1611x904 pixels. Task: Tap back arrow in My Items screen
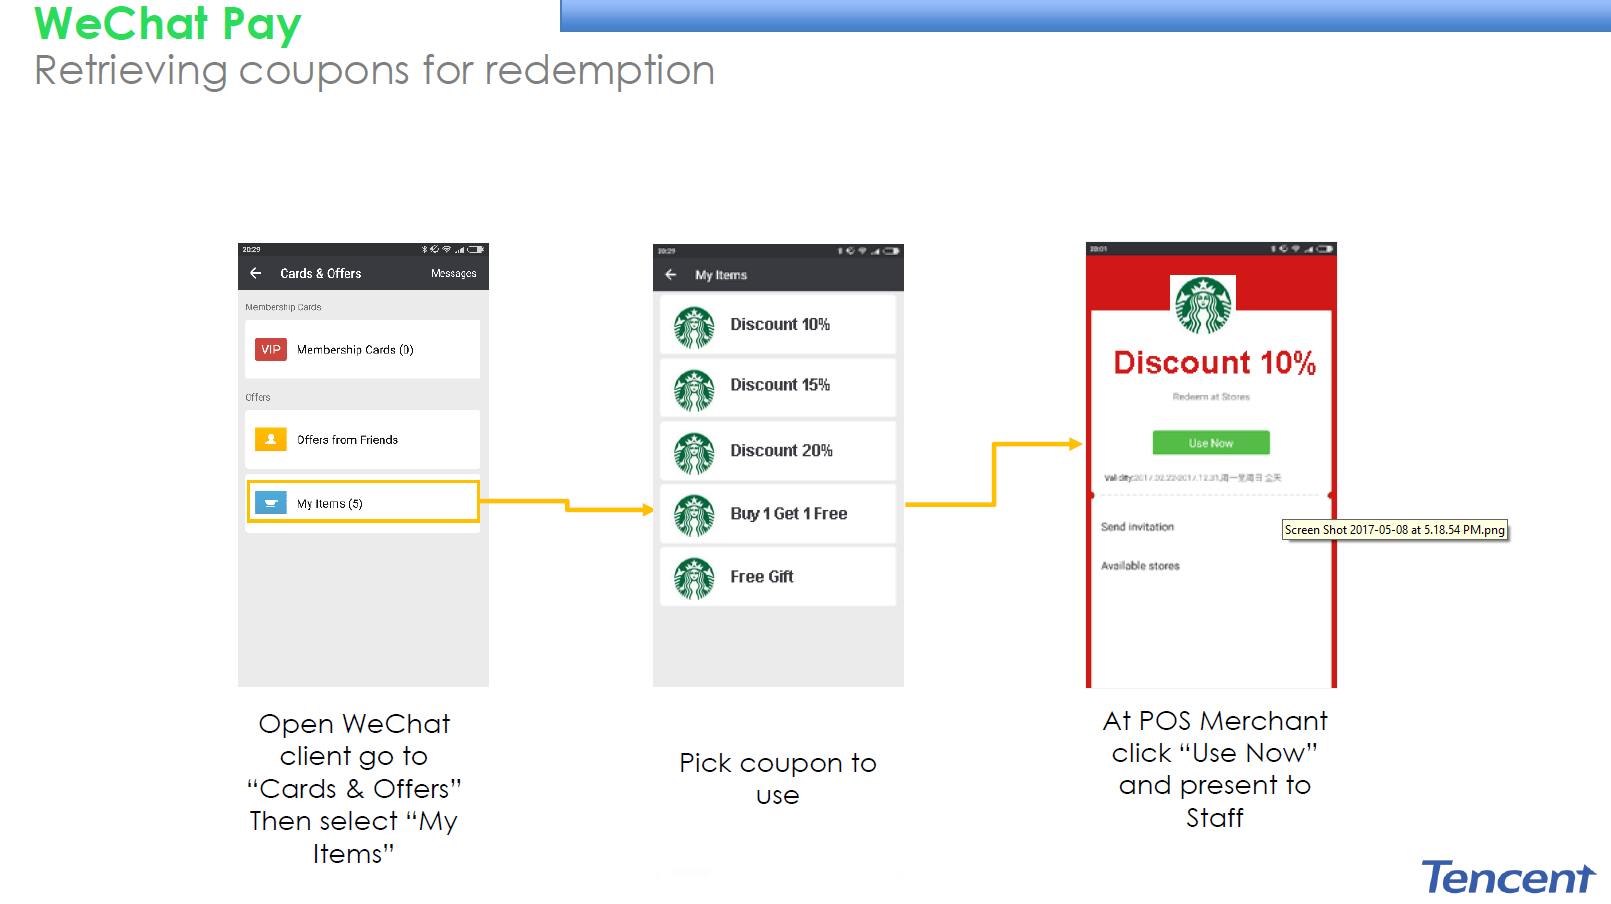pos(671,275)
